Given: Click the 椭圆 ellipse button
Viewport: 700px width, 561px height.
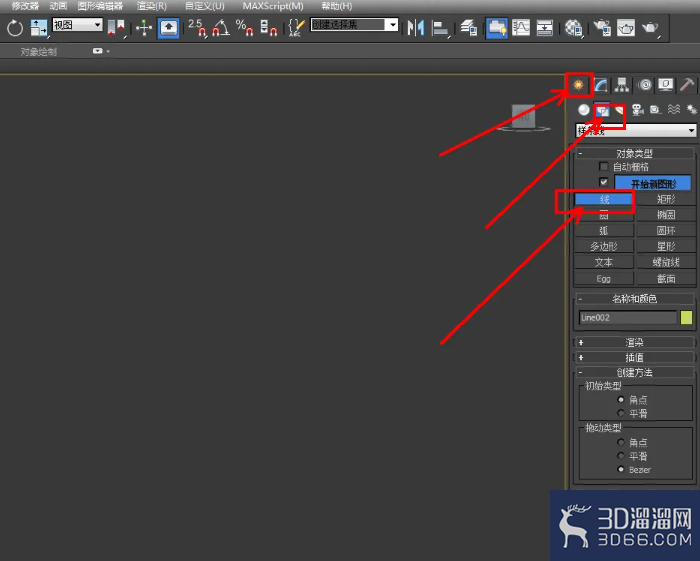Looking at the screenshot, I should point(666,215).
